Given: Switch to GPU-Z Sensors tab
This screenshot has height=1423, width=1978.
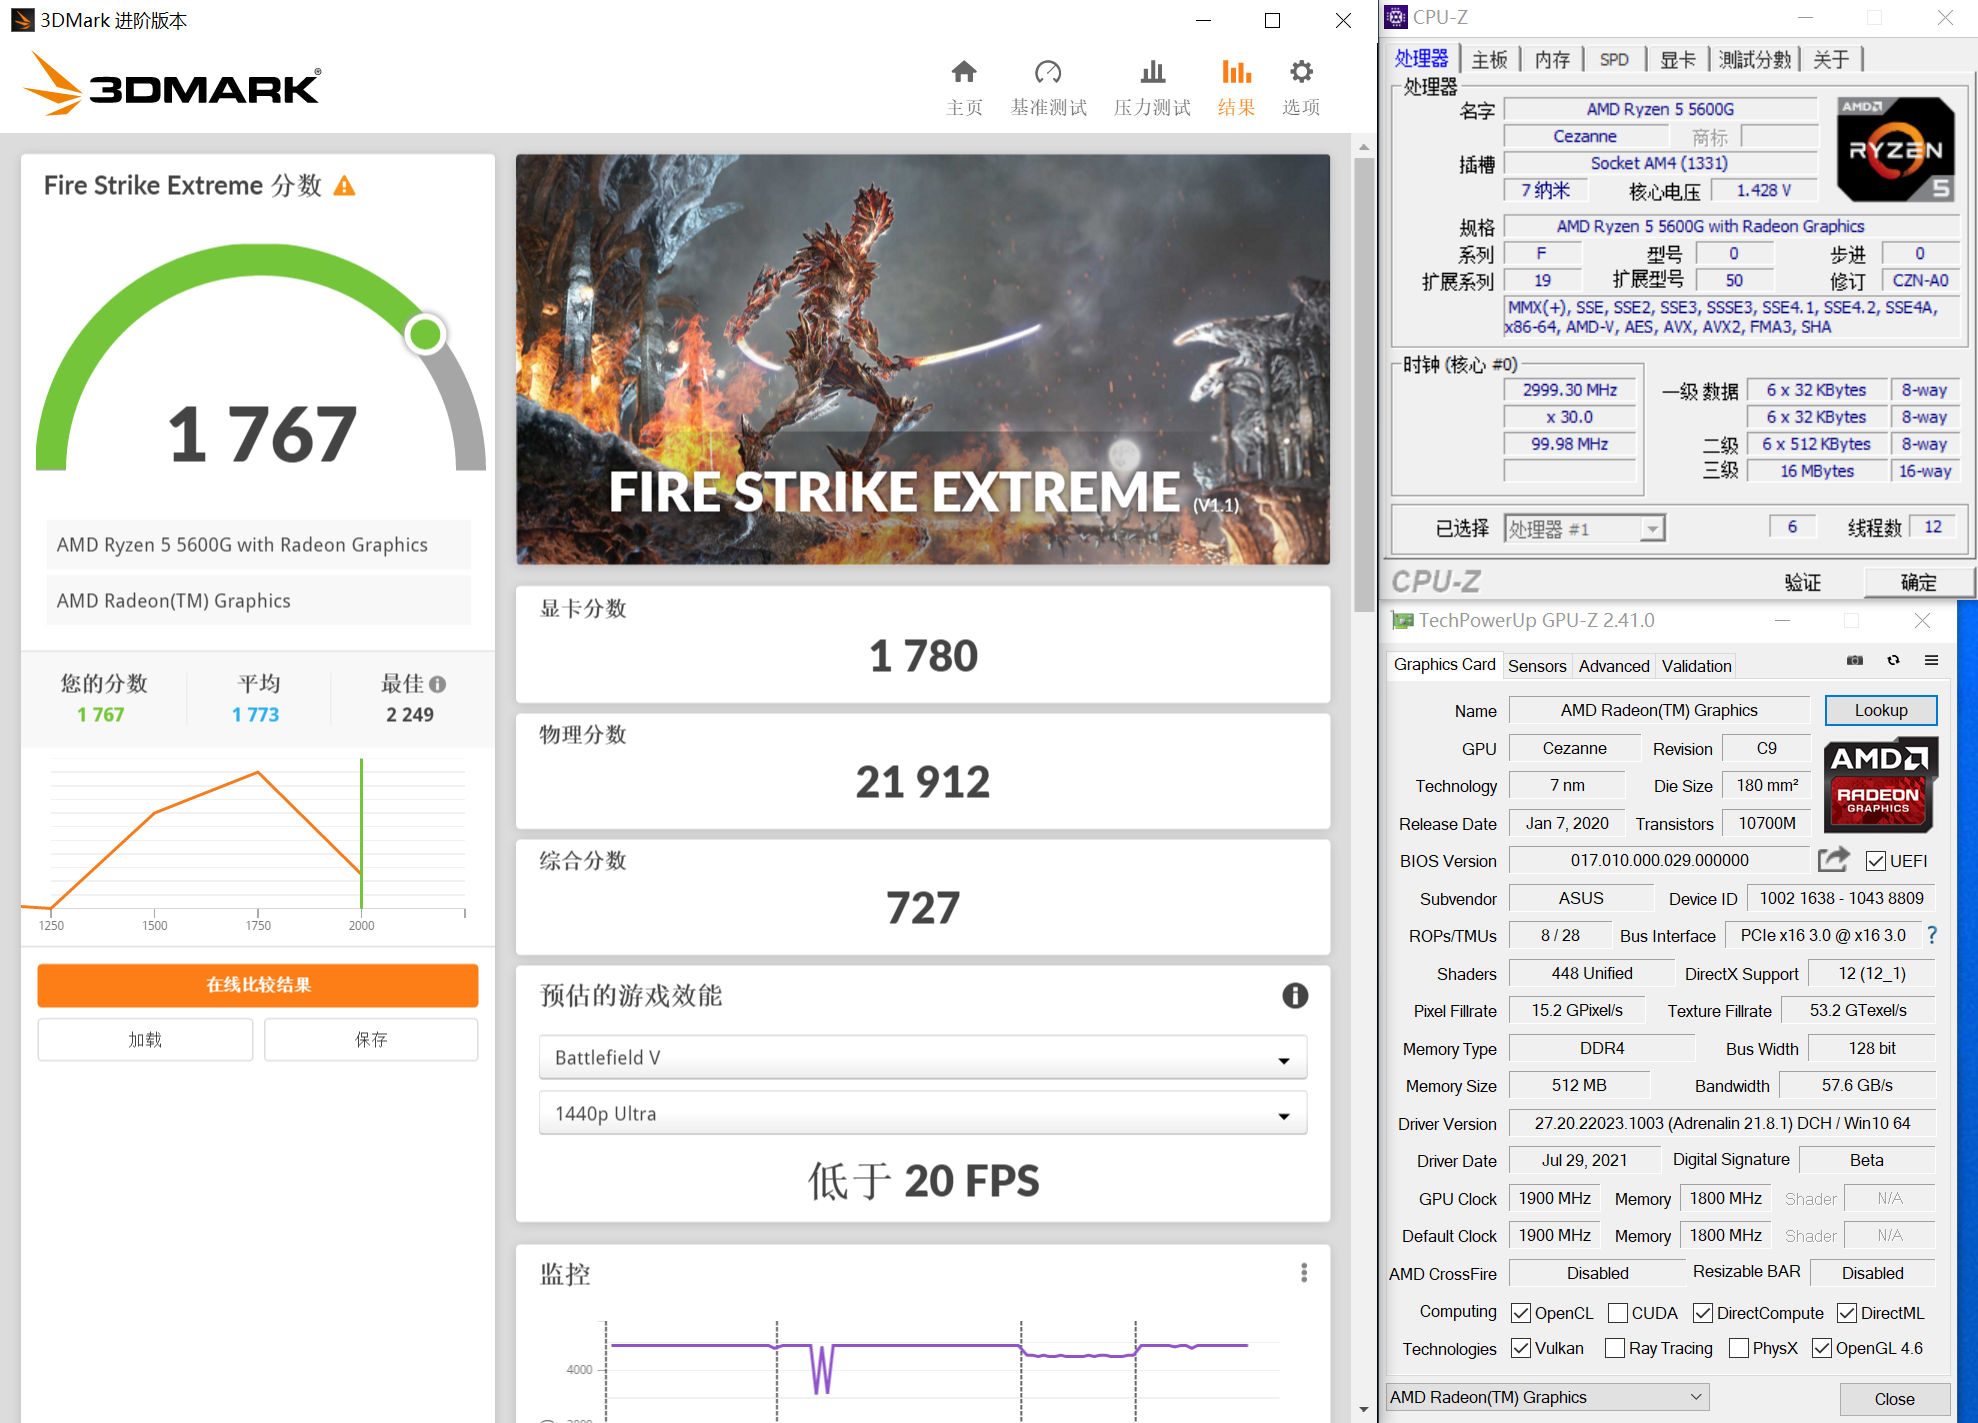Looking at the screenshot, I should [1537, 666].
